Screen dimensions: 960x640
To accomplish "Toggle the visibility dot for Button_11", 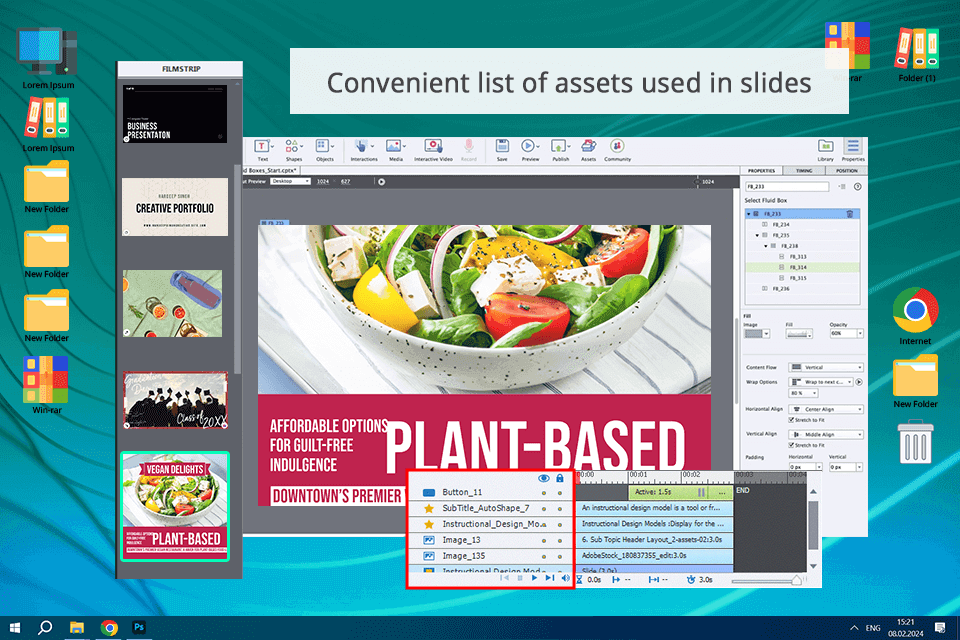I will (x=544, y=493).
